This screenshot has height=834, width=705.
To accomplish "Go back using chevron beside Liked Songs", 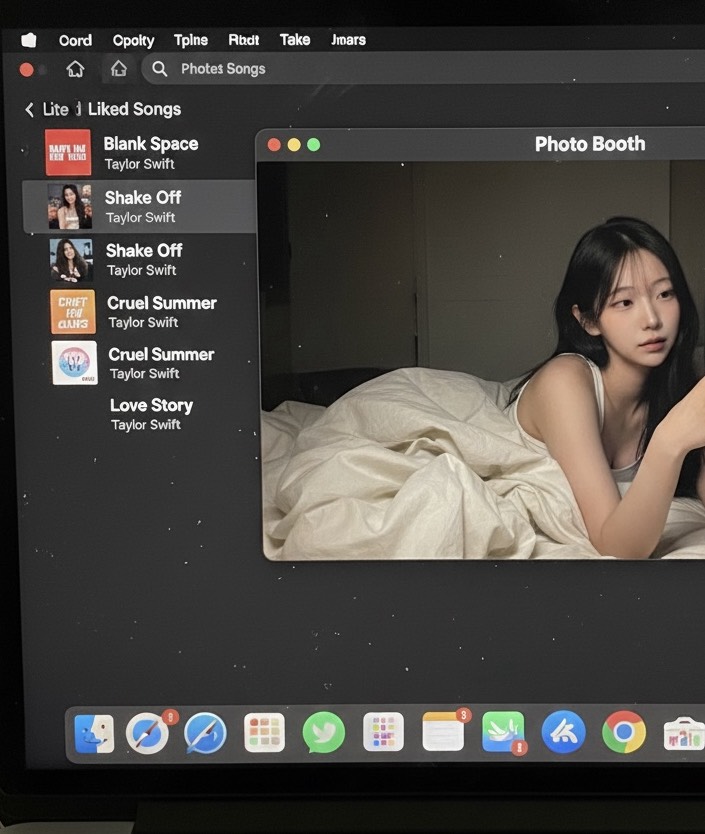I will [29, 110].
